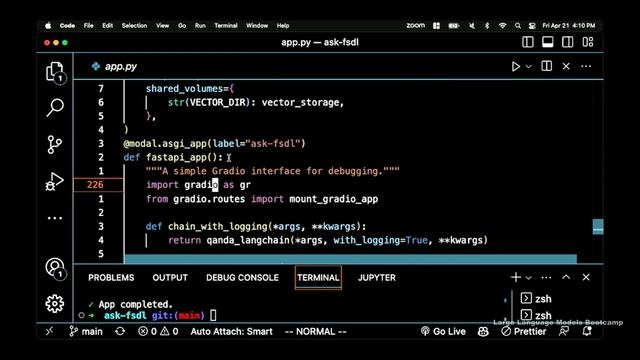Switch to the PROBLEMS panel tab
This screenshot has width=640, height=360.
[111, 278]
